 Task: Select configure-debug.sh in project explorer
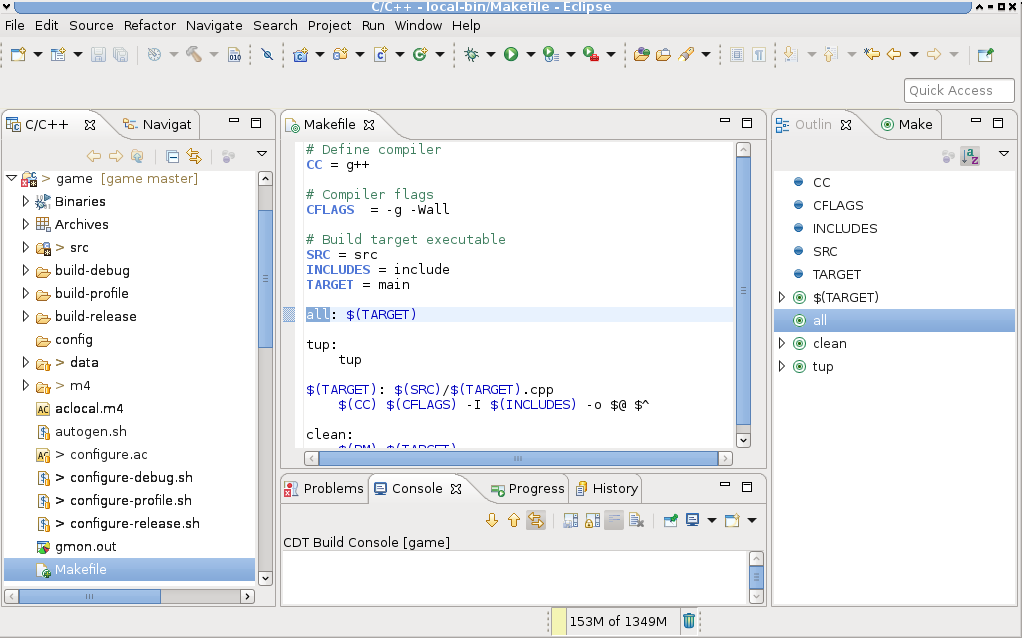[x=131, y=477]
